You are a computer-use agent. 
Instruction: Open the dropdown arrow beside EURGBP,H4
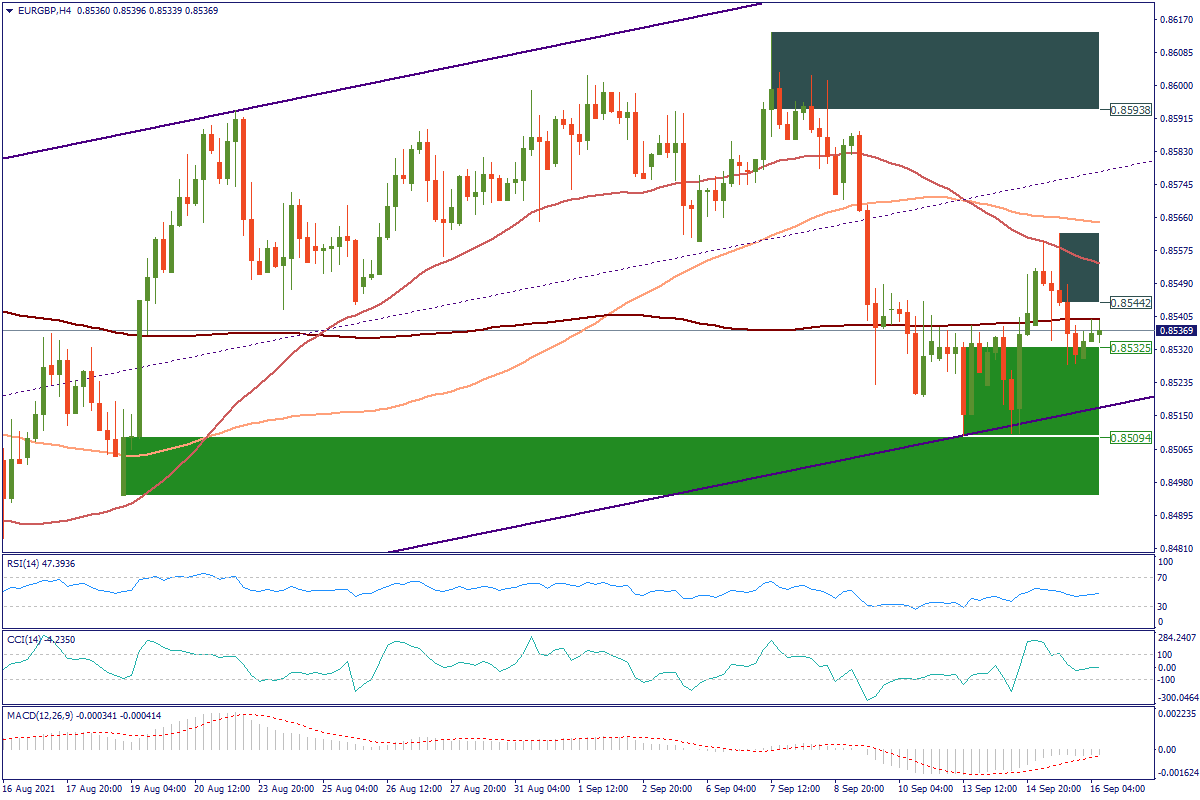click(9, 10)
